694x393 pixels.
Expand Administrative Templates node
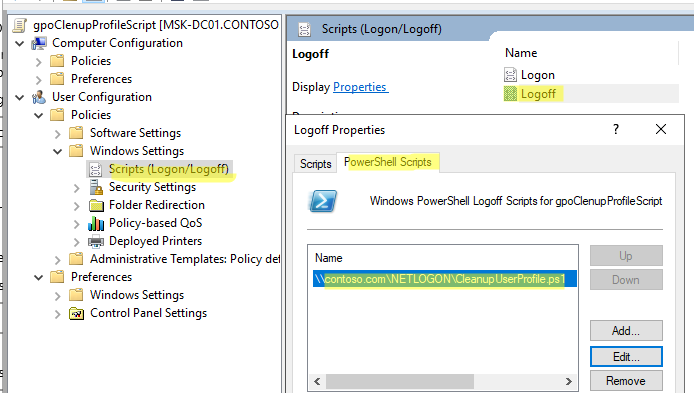click(x=58, y=260)
